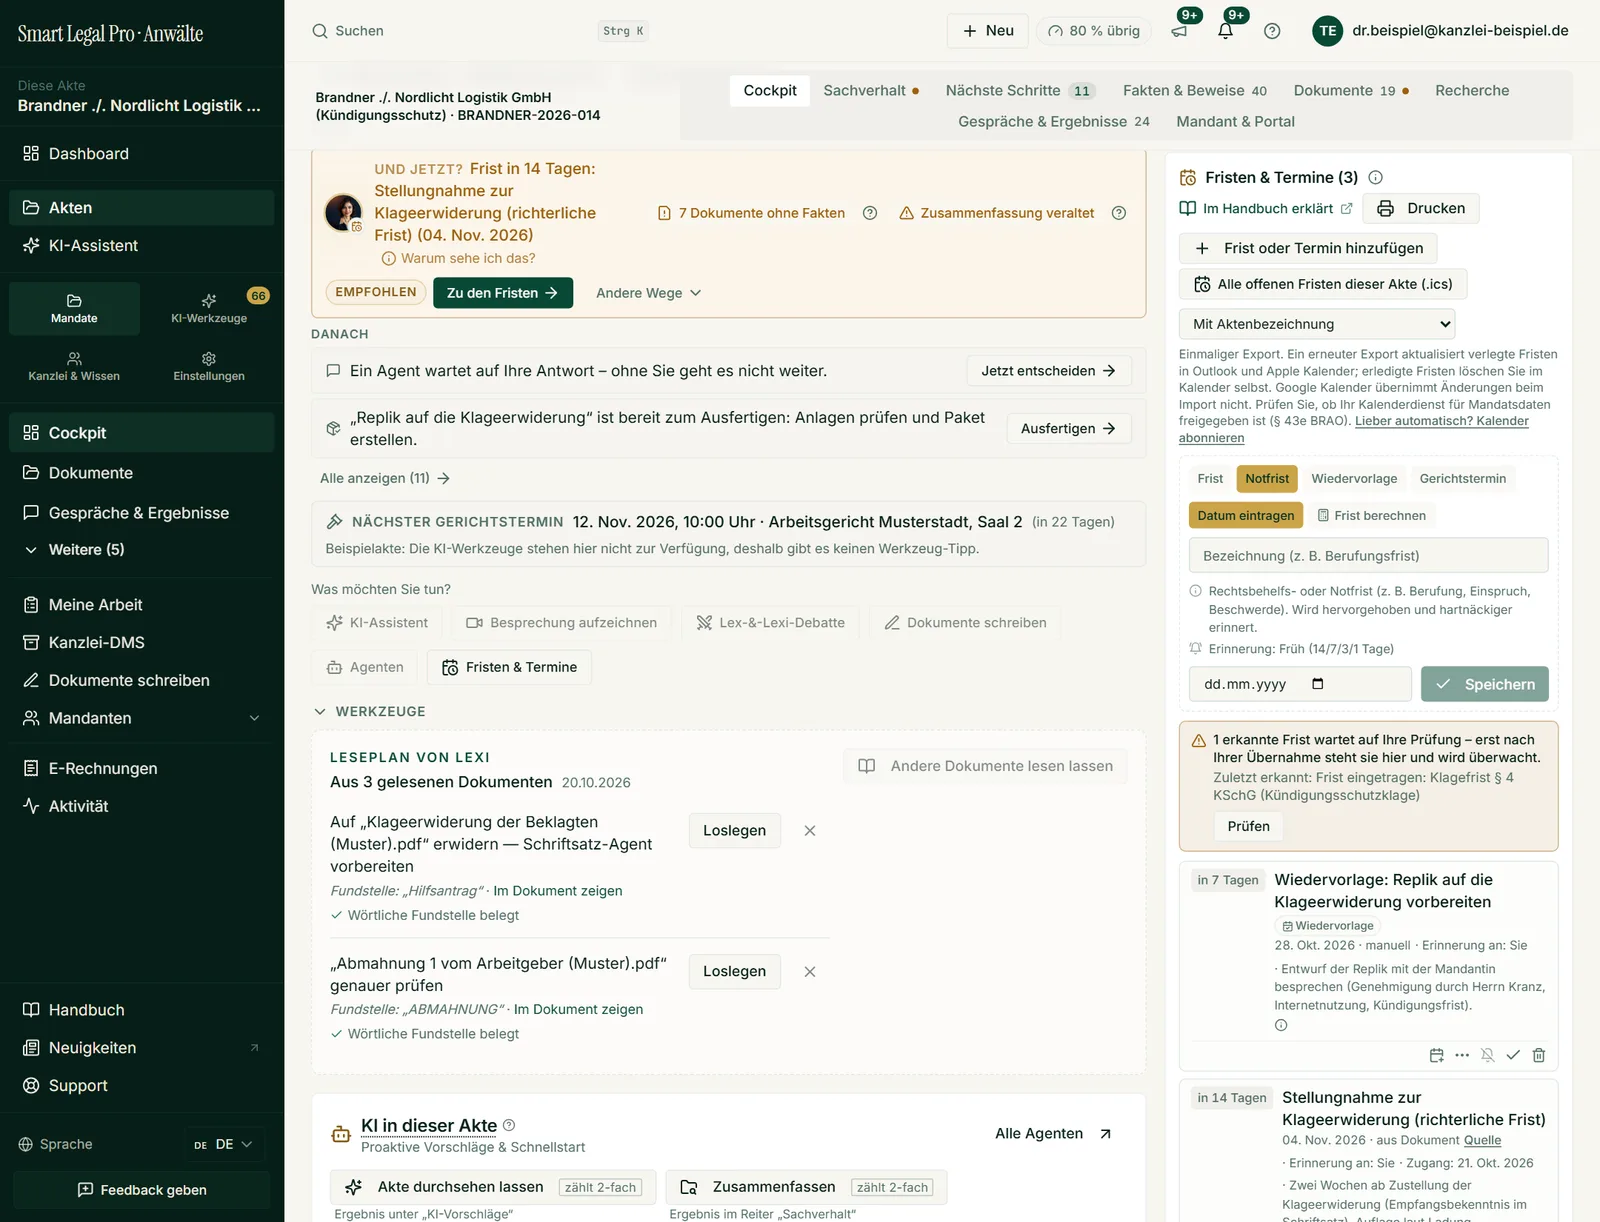This screenshot has width=1600, height=1222.
Task: Switch to Frist berechnen mode
Action: coord(1371,515)
